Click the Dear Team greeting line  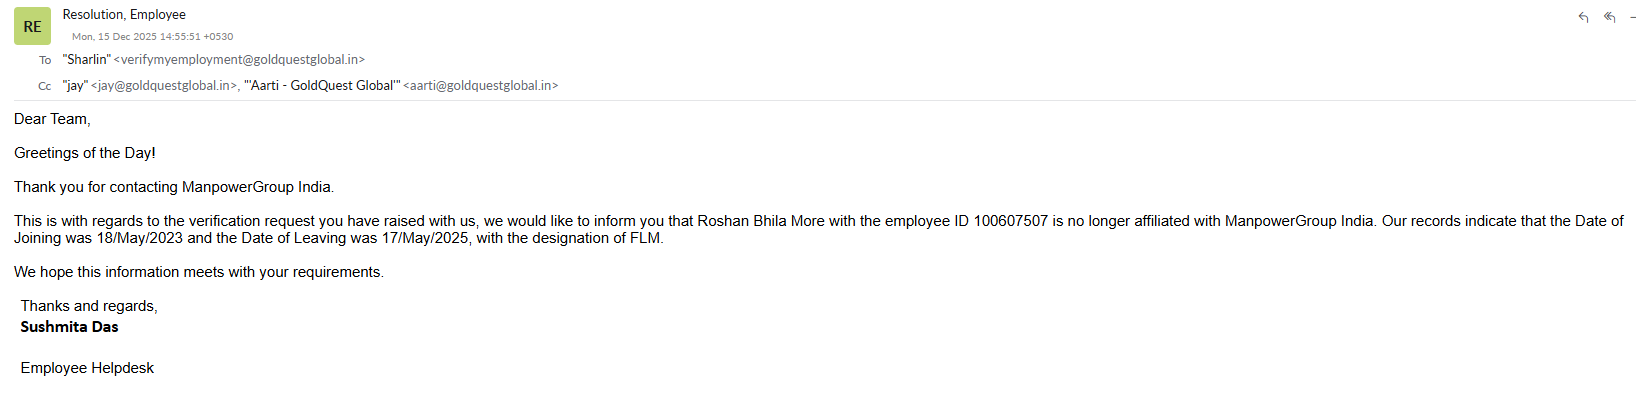point(52,119)
